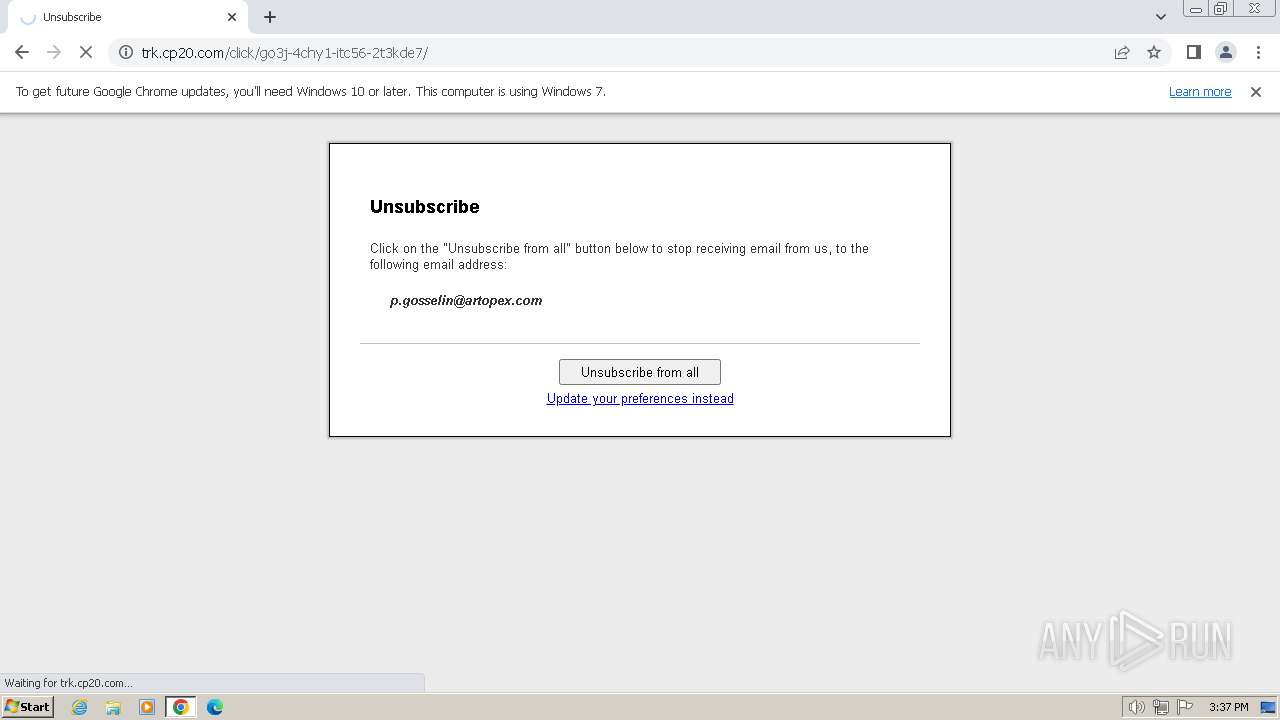Minimize the Chrome window
Viewport: 1280px width, 720px height.
1196,9
